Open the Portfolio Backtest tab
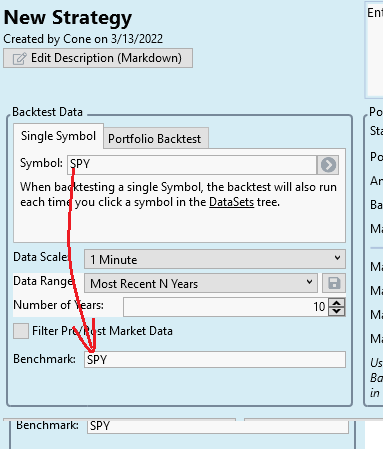Viewport: 383px width, 449px height. (x=155, y=138)
